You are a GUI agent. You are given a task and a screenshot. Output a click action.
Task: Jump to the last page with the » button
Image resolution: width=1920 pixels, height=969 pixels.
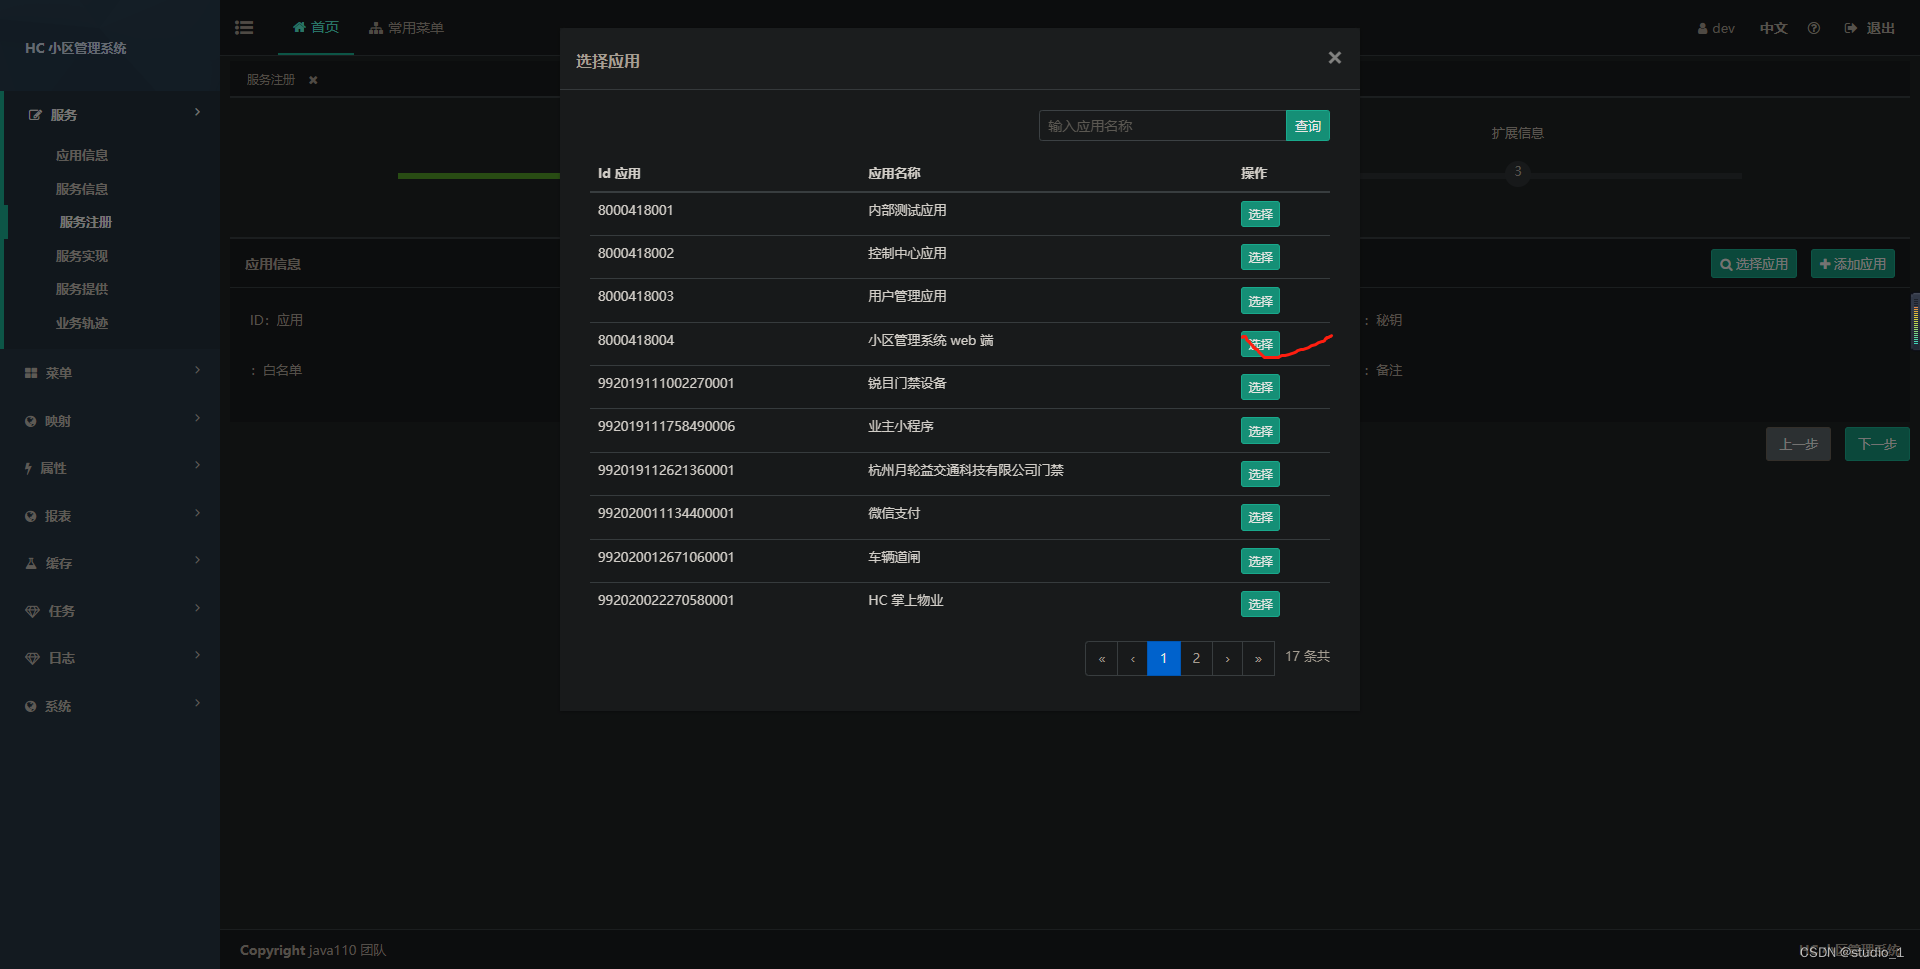pos(1258,658)
